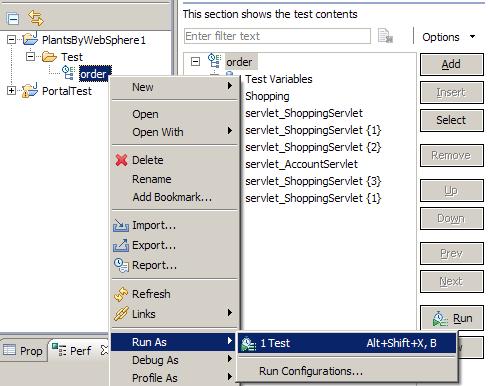
Task: Click into the Enter filter text field
Action: (277, 36)
